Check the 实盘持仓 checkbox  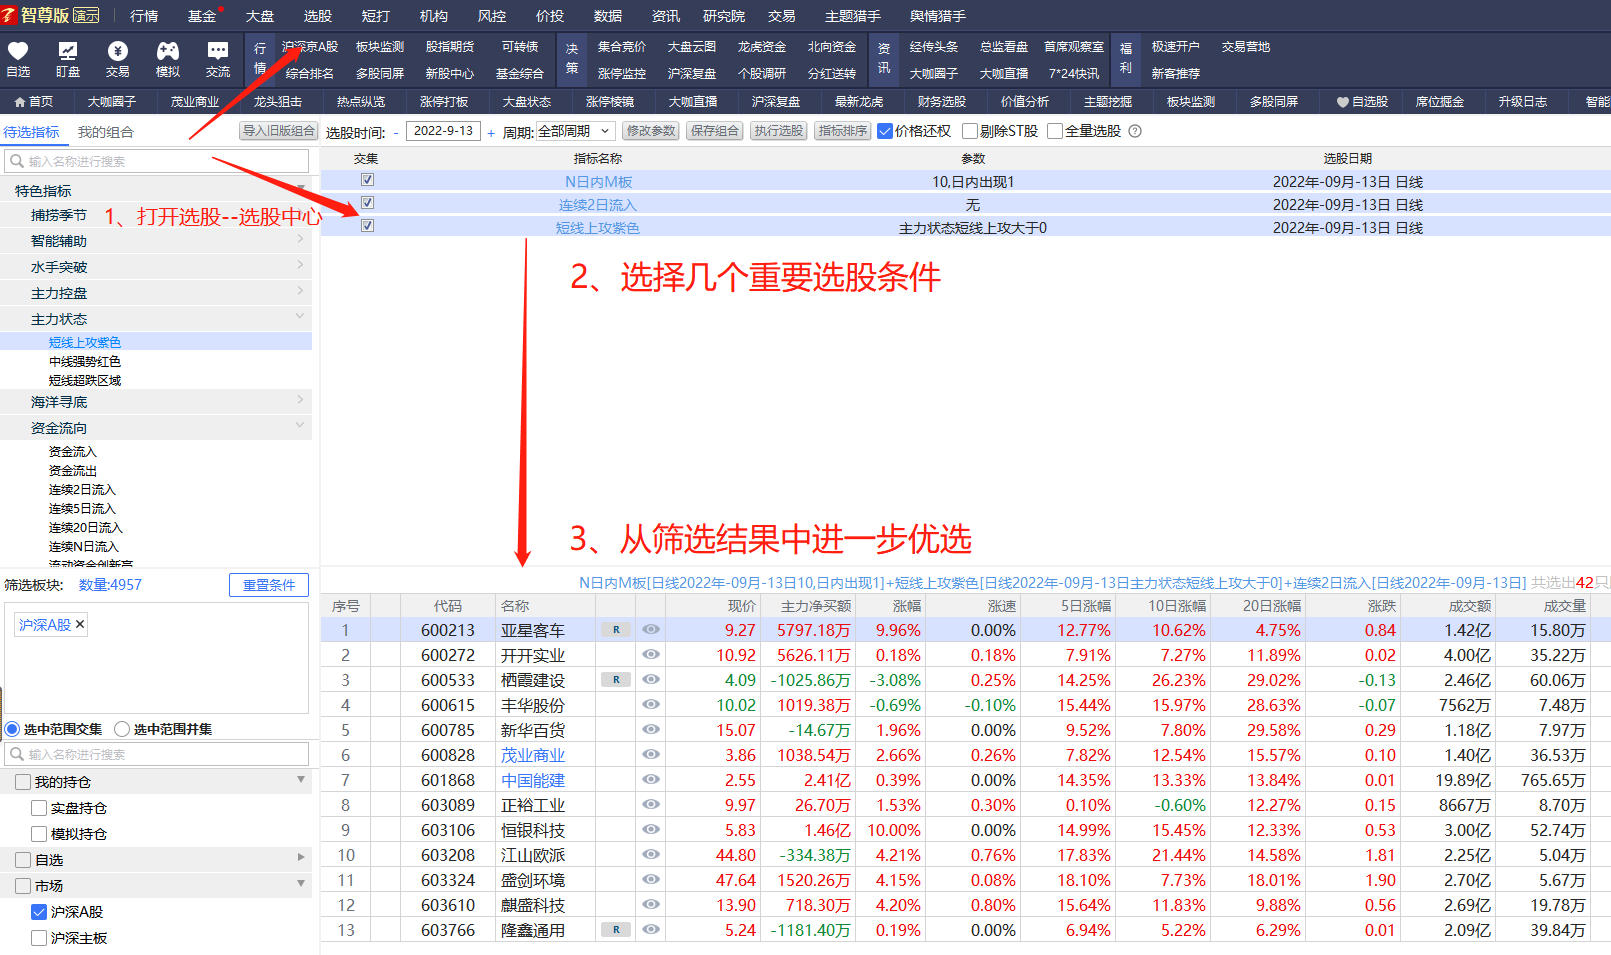pyautogui.click(x=39, y=808)
